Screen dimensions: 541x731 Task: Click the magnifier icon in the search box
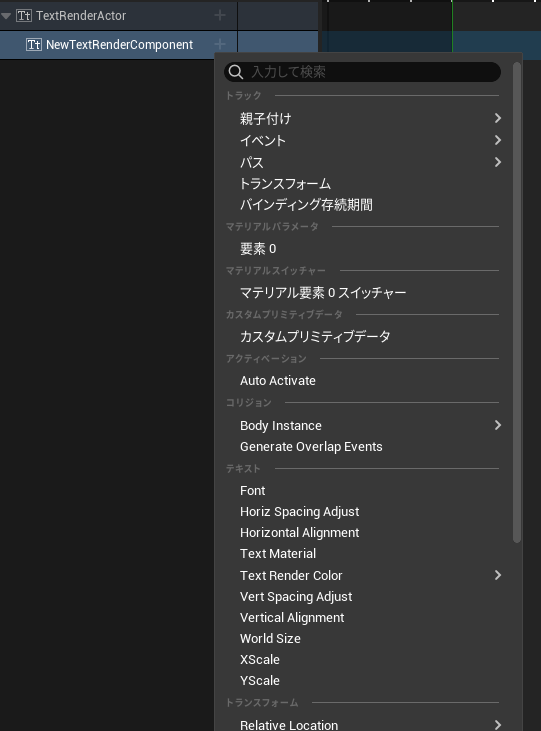(x=236, y=72)
